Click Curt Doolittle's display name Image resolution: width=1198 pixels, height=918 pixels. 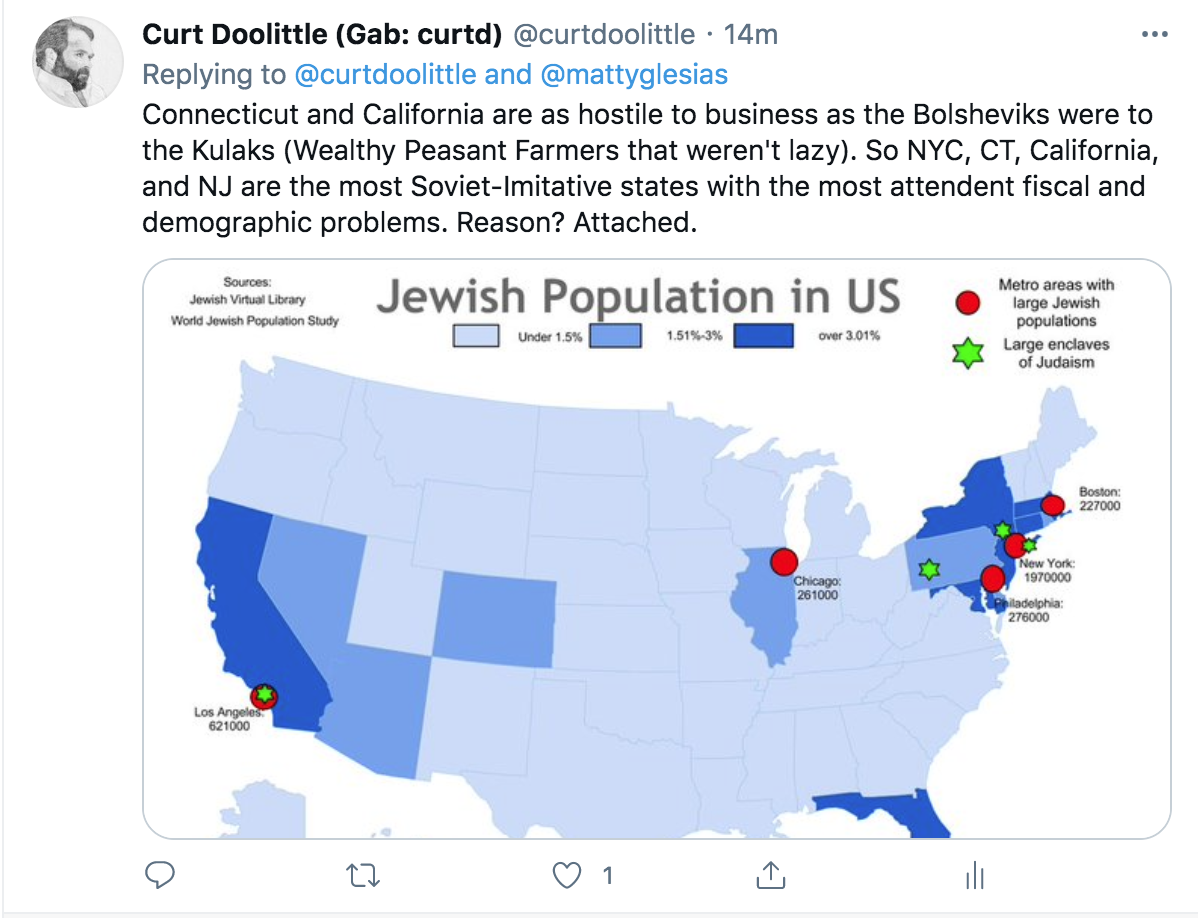tap(300, 33)
